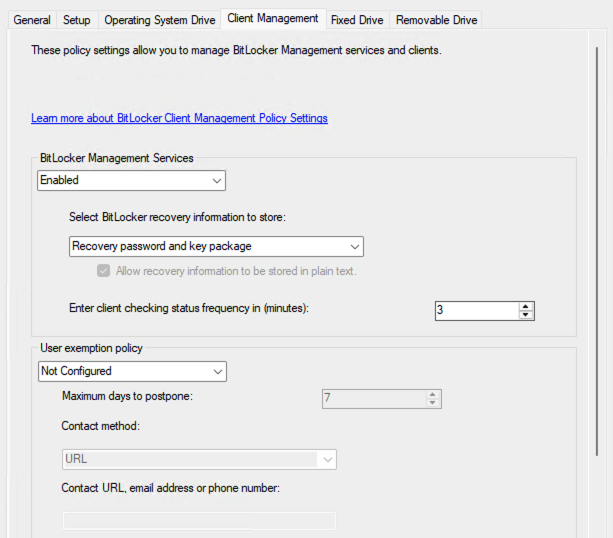
Task: Open the Setup tab
Action: pyautogui.click(x=77, y=20)
